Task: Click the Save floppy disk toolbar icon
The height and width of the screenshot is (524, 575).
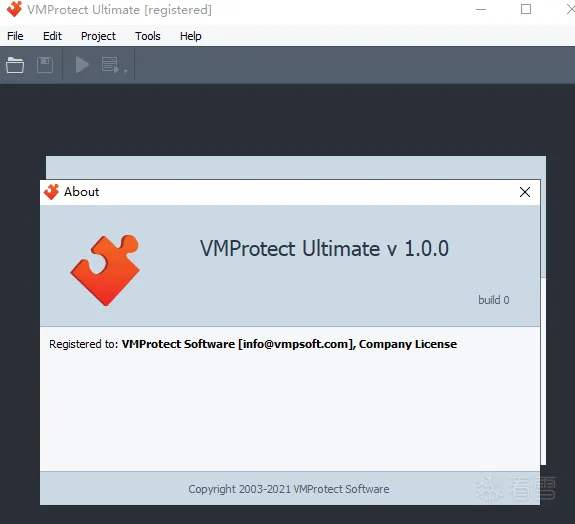Action: pos(45,65)
